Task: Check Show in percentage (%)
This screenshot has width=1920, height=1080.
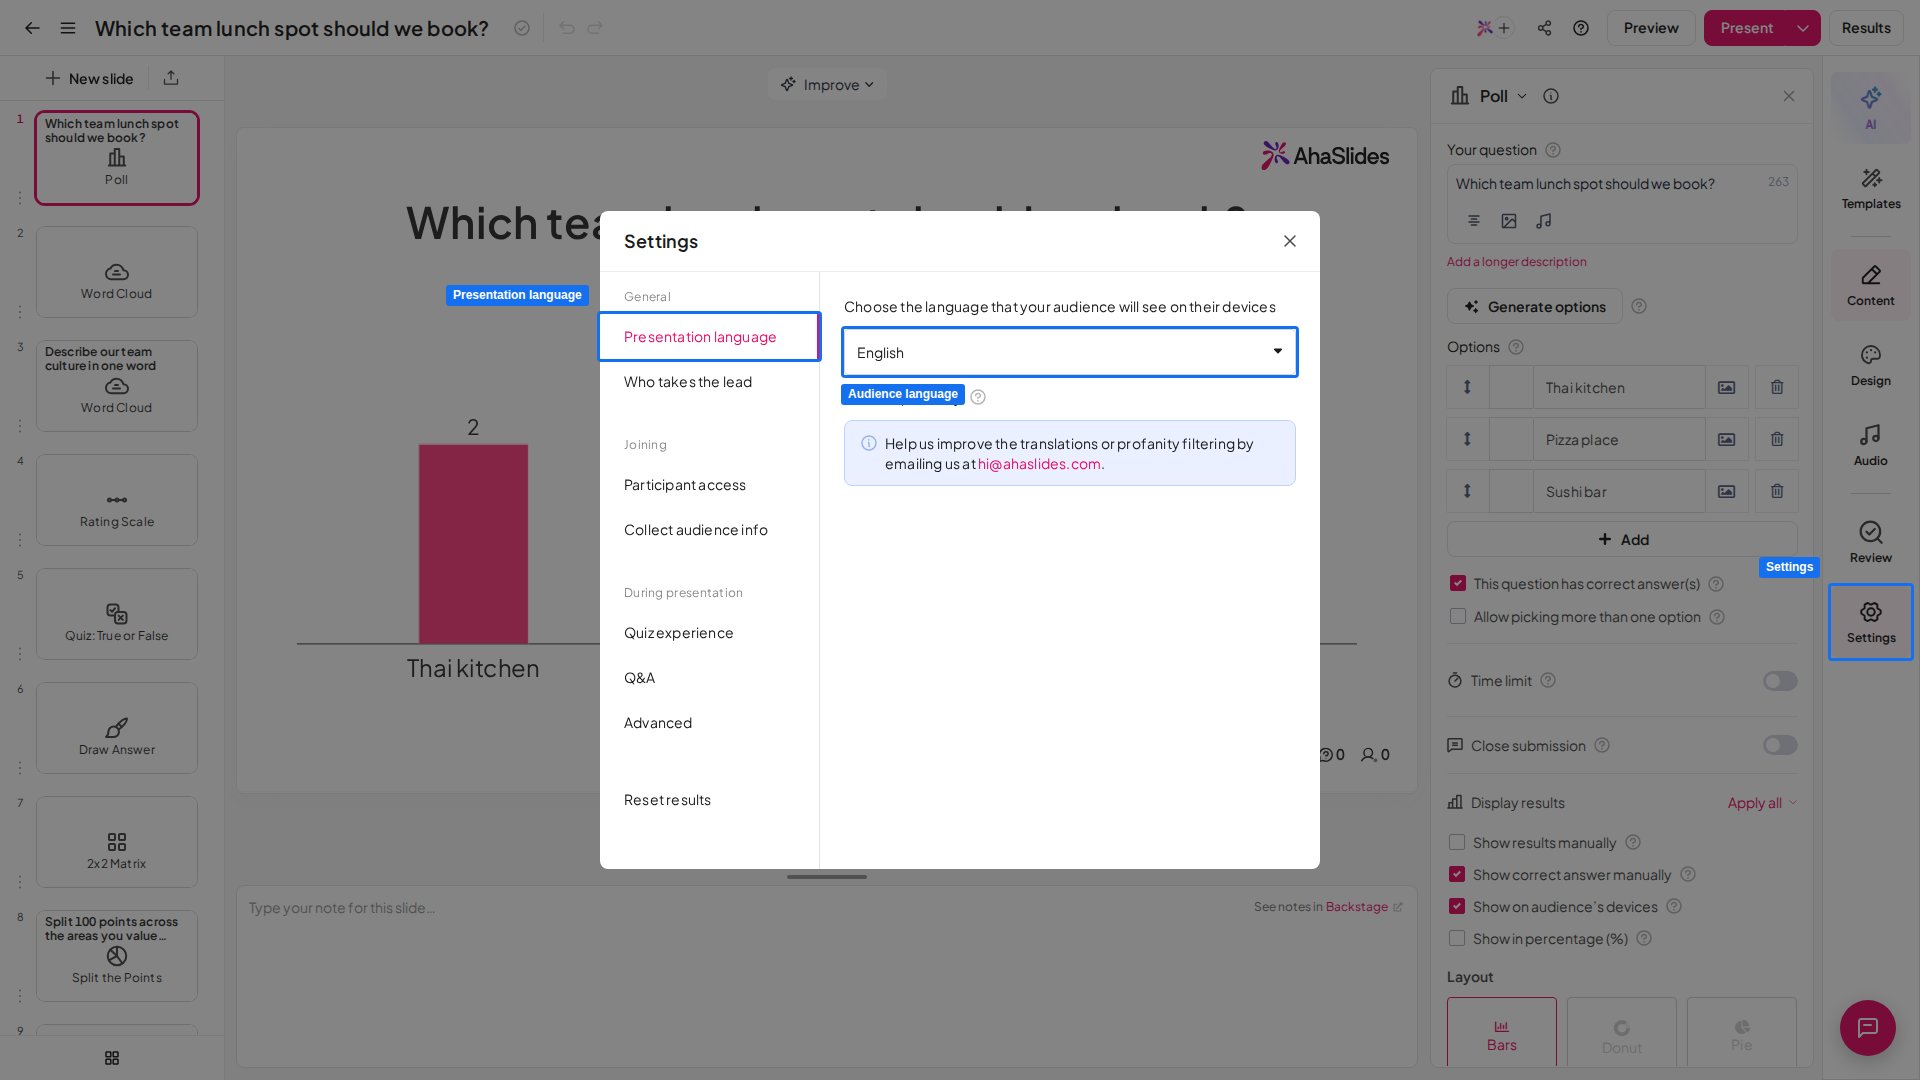Action: click(1456, 938)
